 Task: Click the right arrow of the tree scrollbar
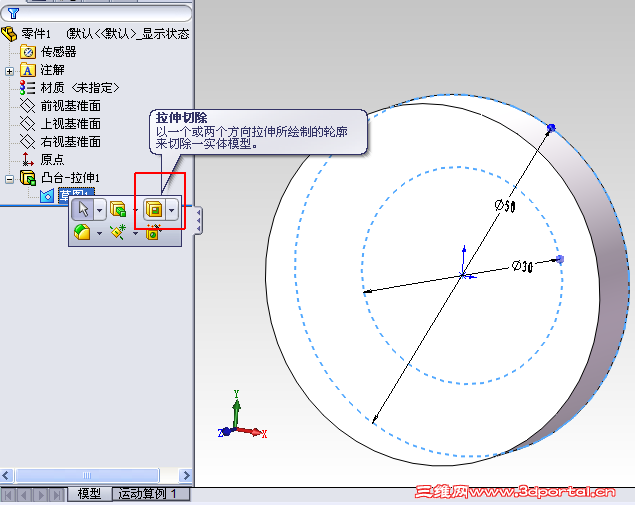(x=186, y=475)
